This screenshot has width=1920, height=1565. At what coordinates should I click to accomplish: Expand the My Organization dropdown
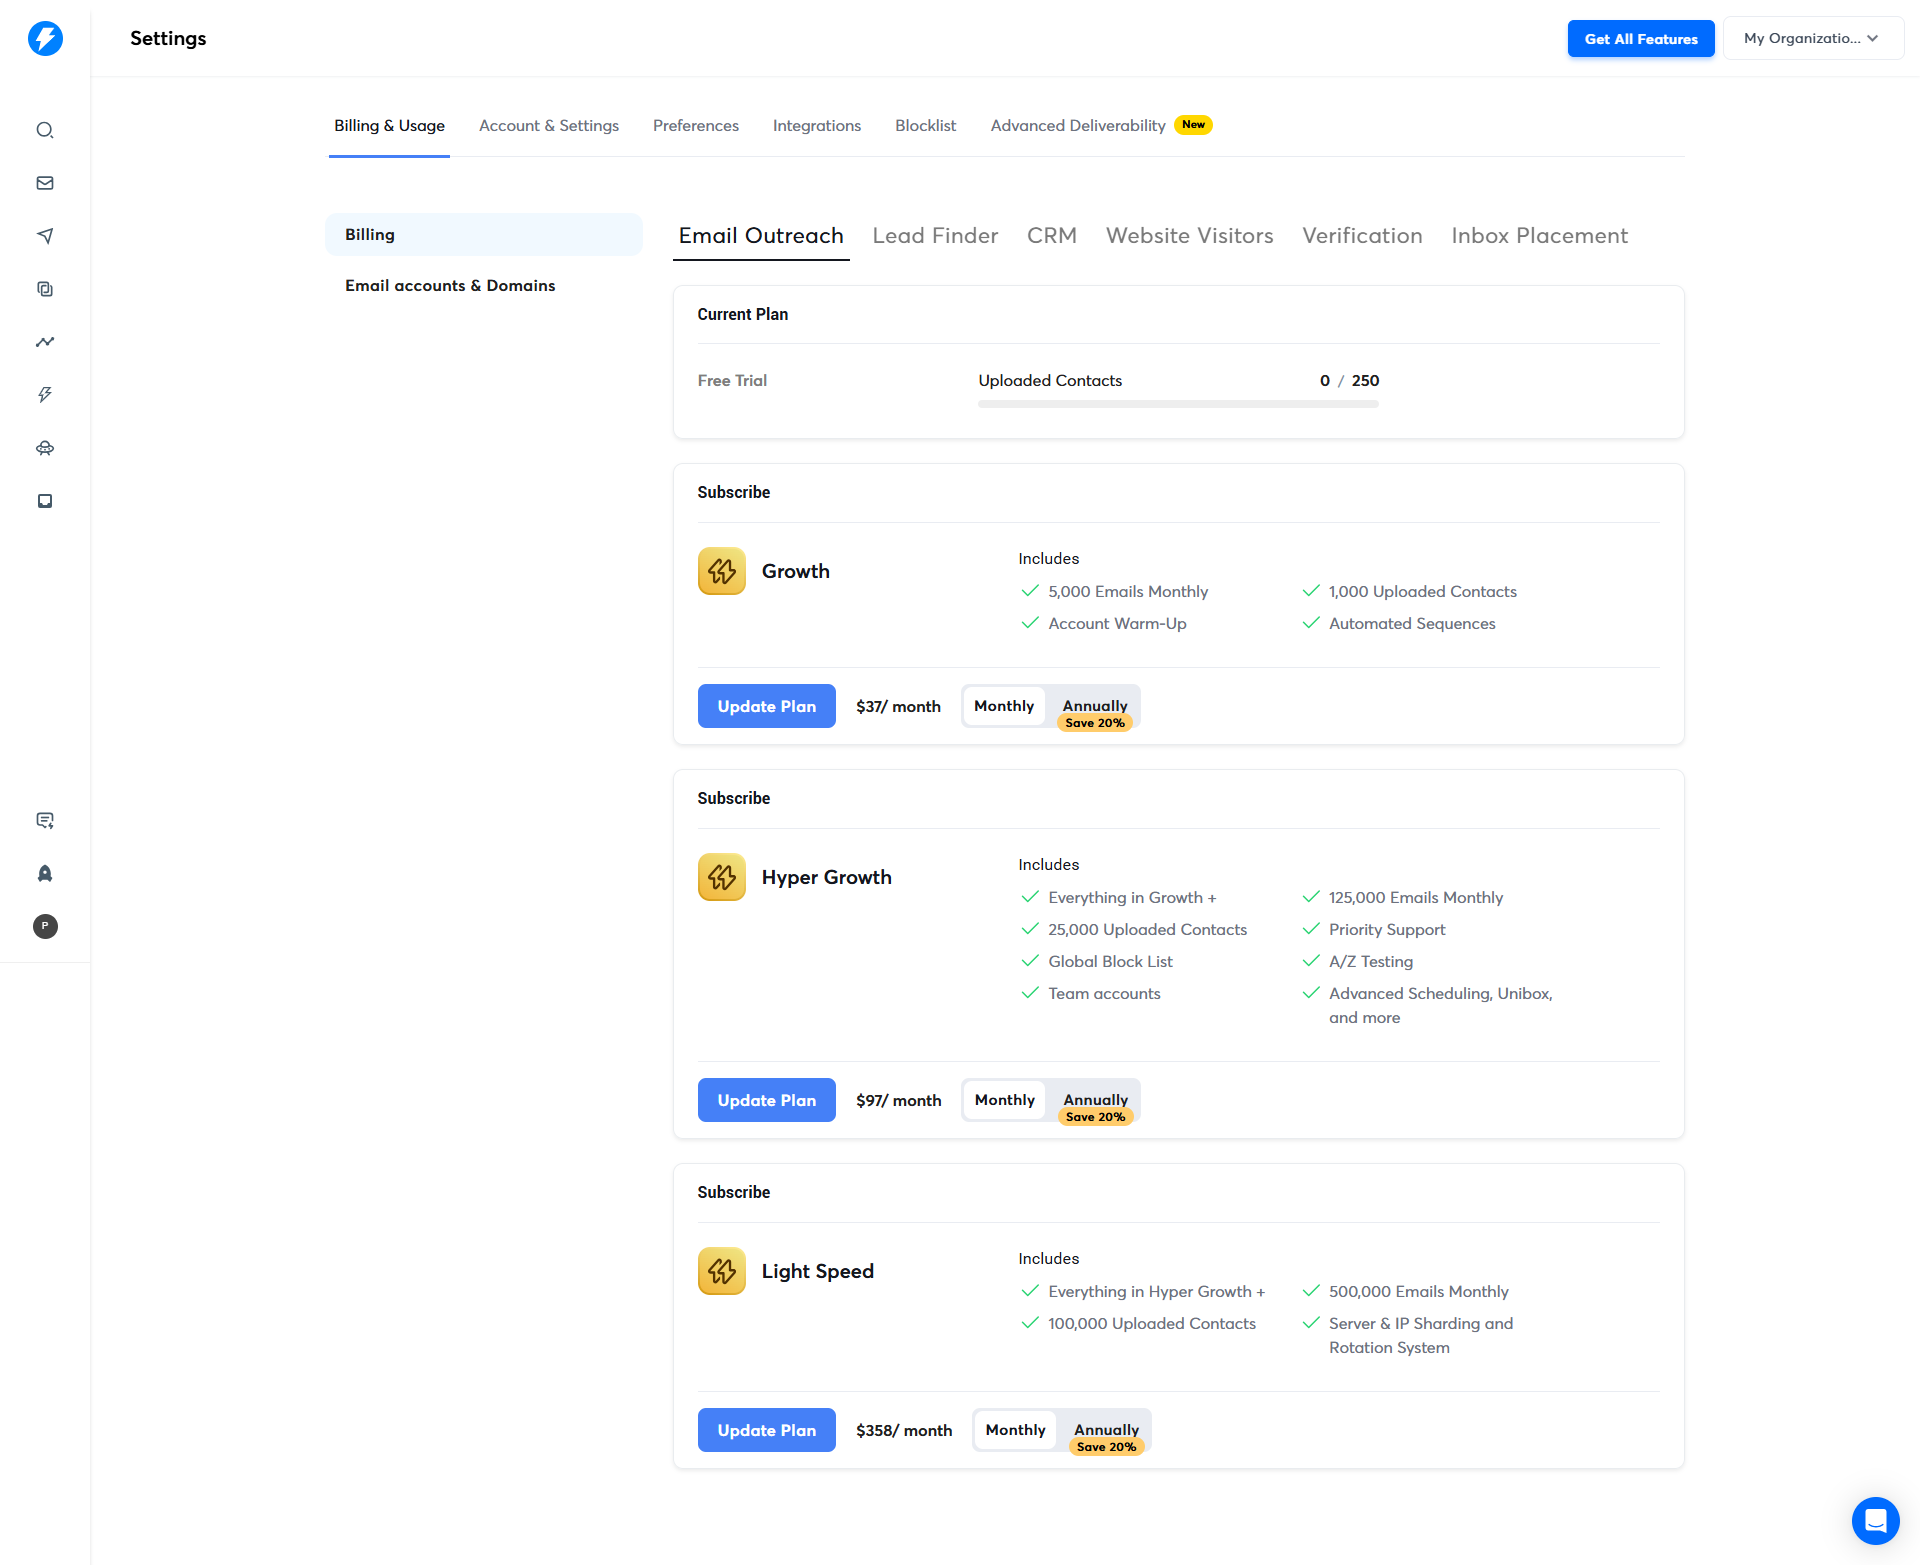pos(1812,38)
